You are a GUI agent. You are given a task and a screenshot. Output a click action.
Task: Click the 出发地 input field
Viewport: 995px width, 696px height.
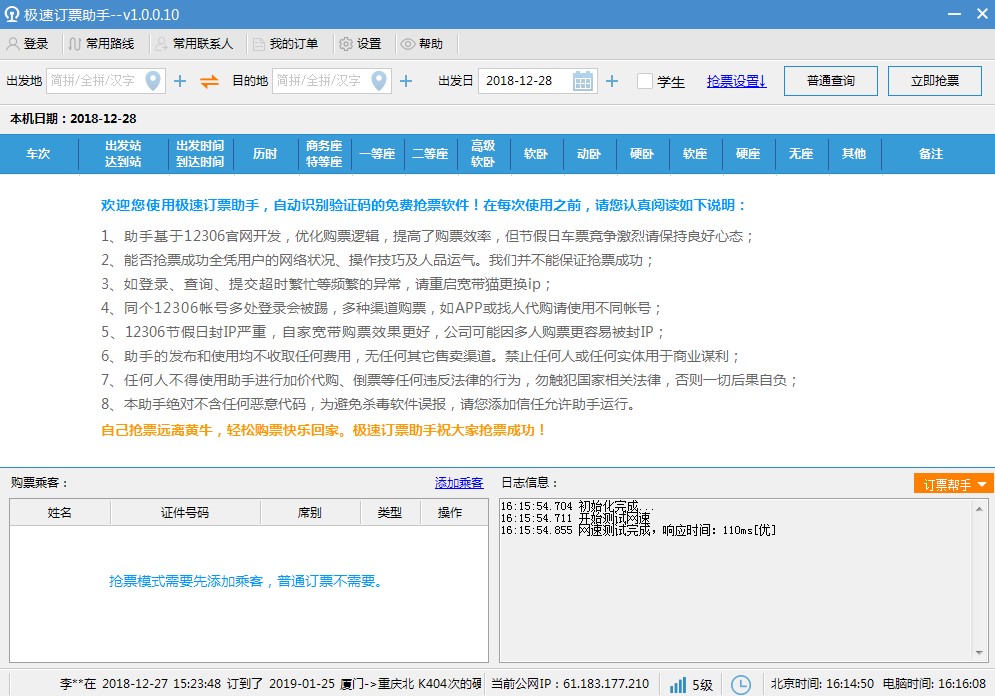point(95,81)
